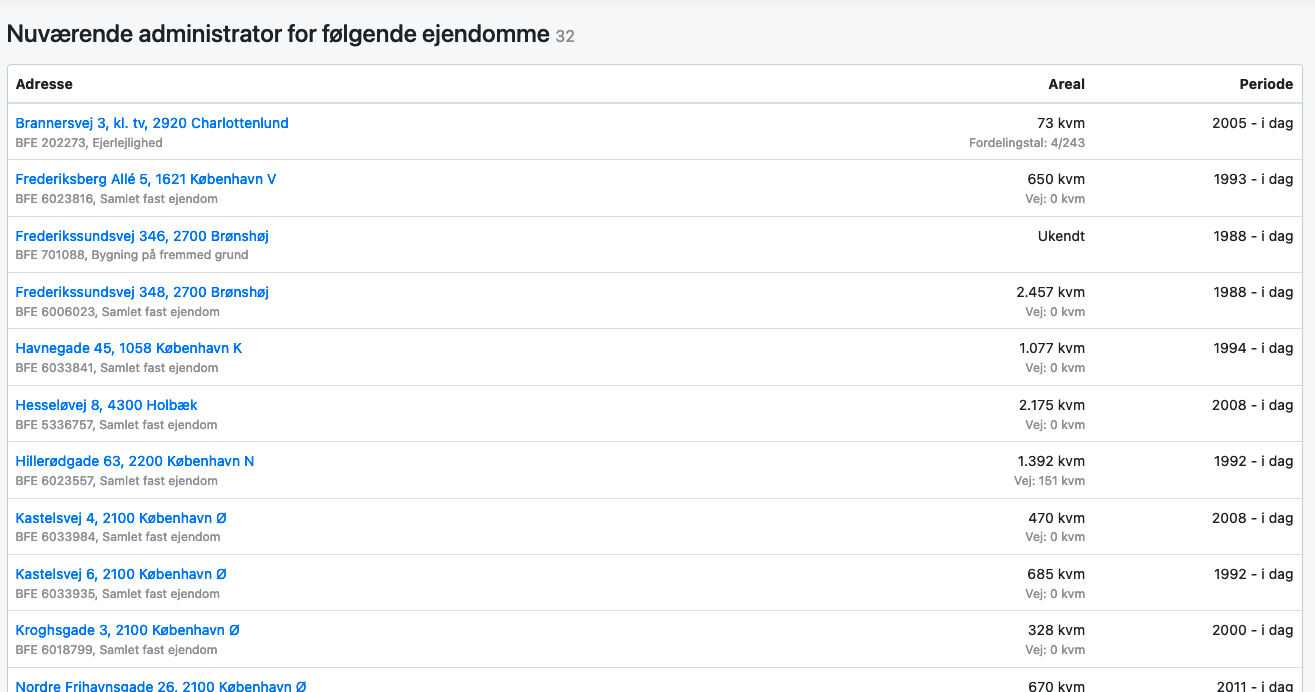
Task: Open Kroghsgade 3, København Ø link
Action: coord(128,630)
